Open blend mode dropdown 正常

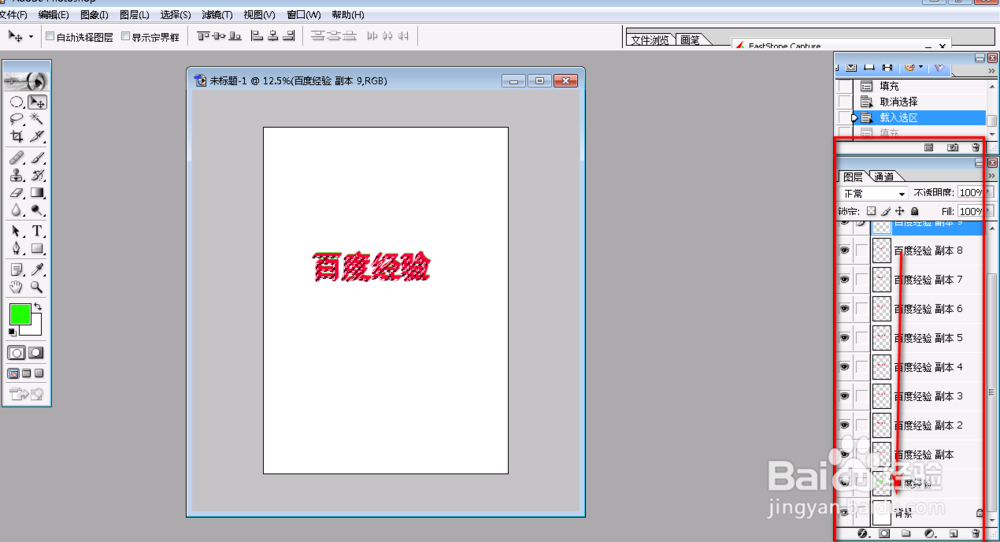click(872, 193)
